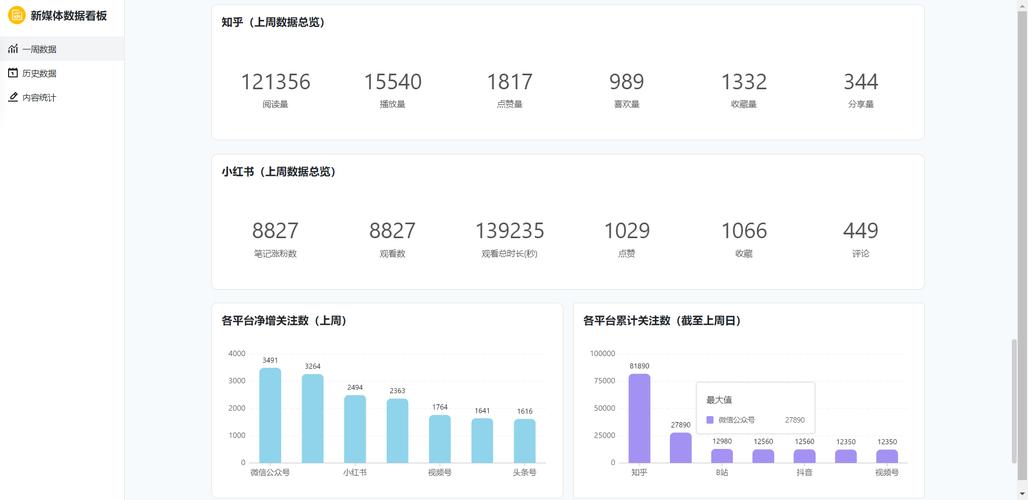Select the 阅读量 value 121356

click(275, 82)
